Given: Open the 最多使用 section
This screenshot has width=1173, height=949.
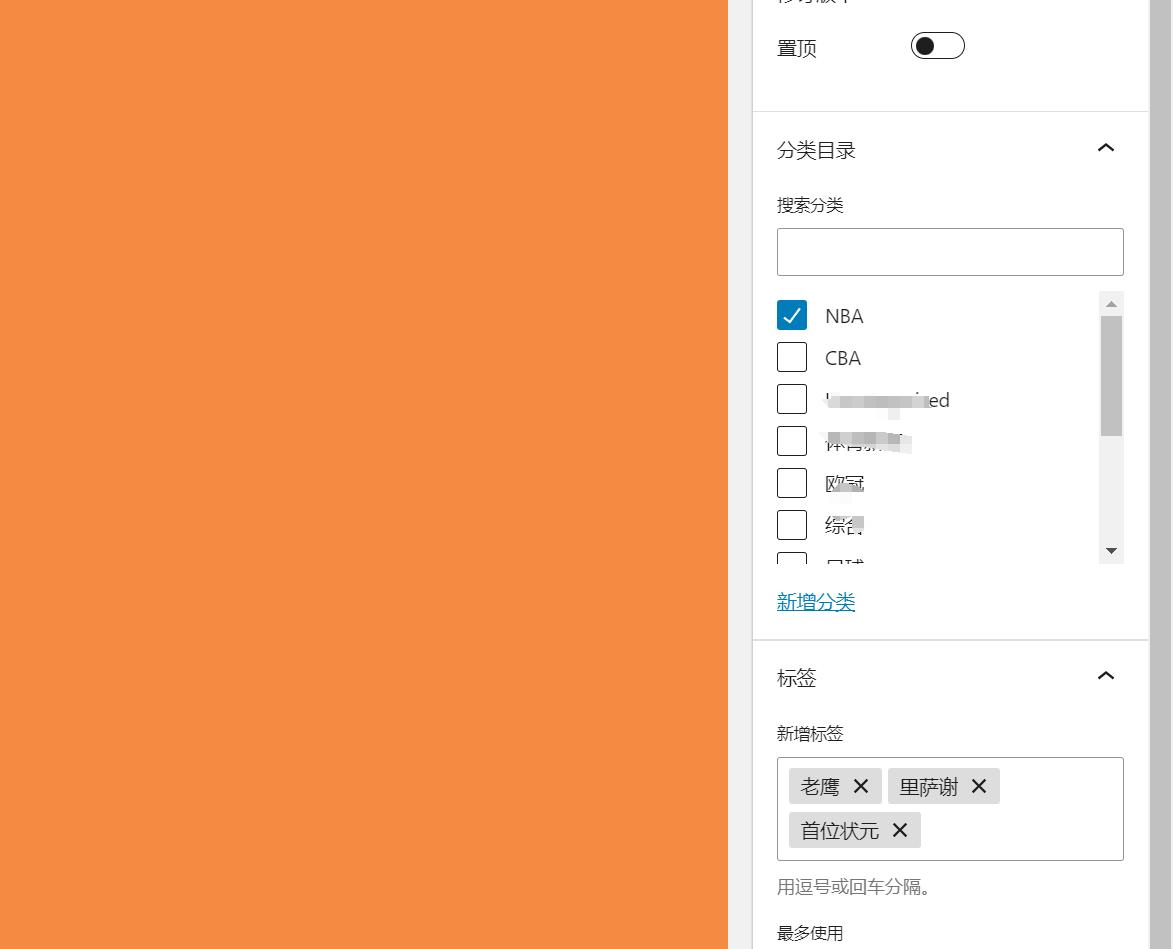Looking at the screenshot, I should (811, 932).
